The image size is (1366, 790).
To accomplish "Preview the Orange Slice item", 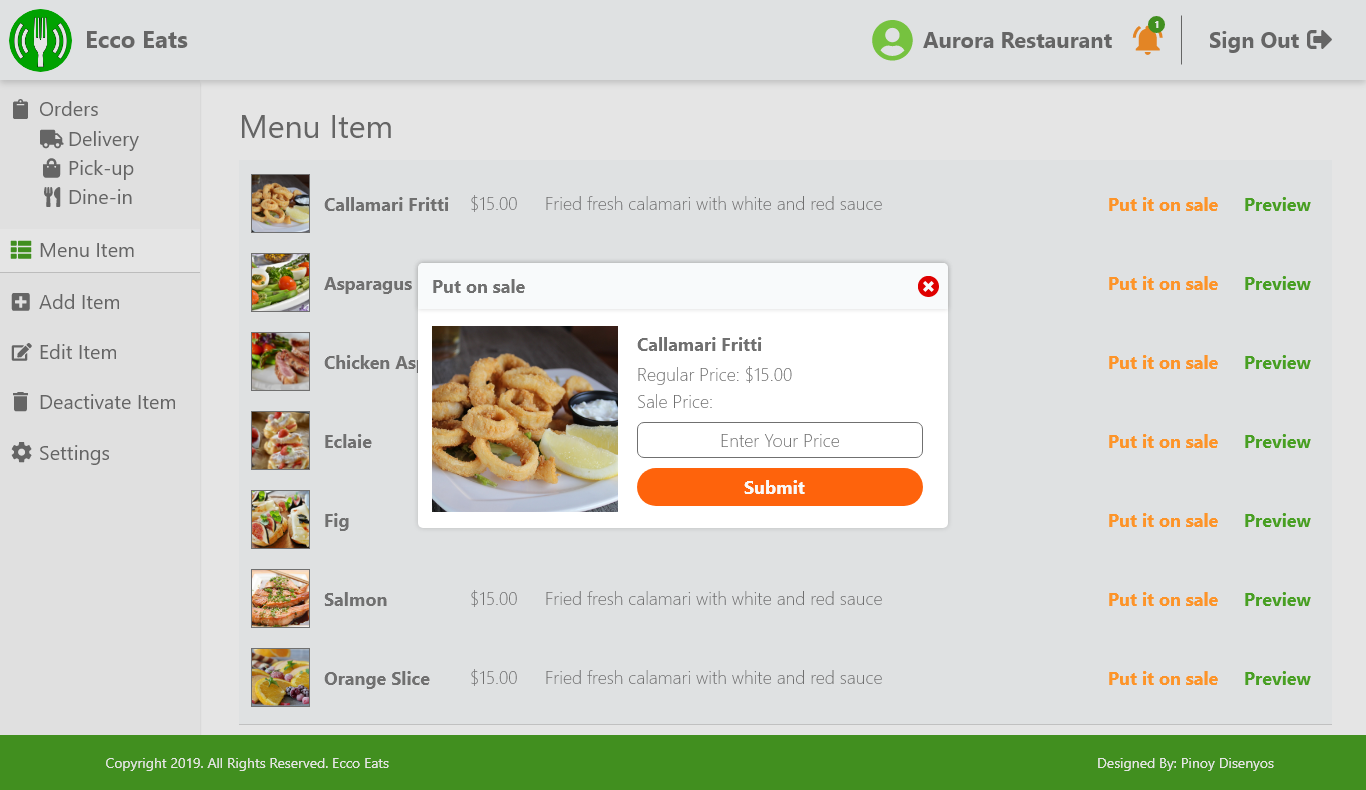I will 1276,679.
